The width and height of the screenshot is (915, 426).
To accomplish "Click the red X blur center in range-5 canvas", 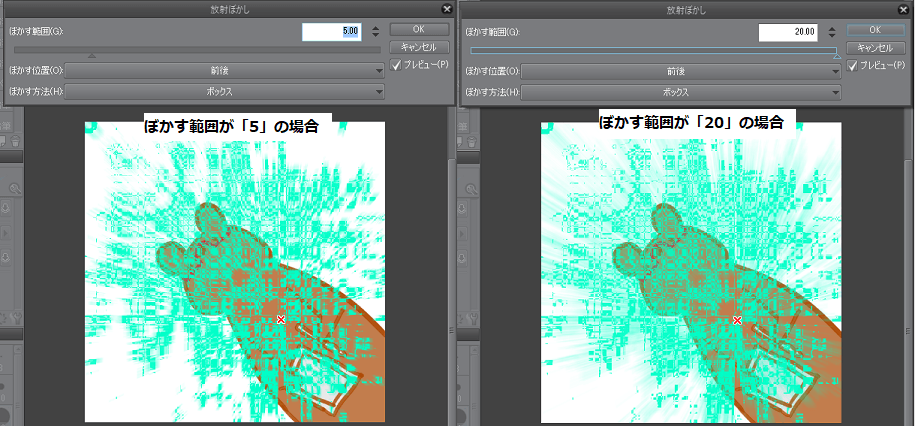I will (x=281, y=319).
